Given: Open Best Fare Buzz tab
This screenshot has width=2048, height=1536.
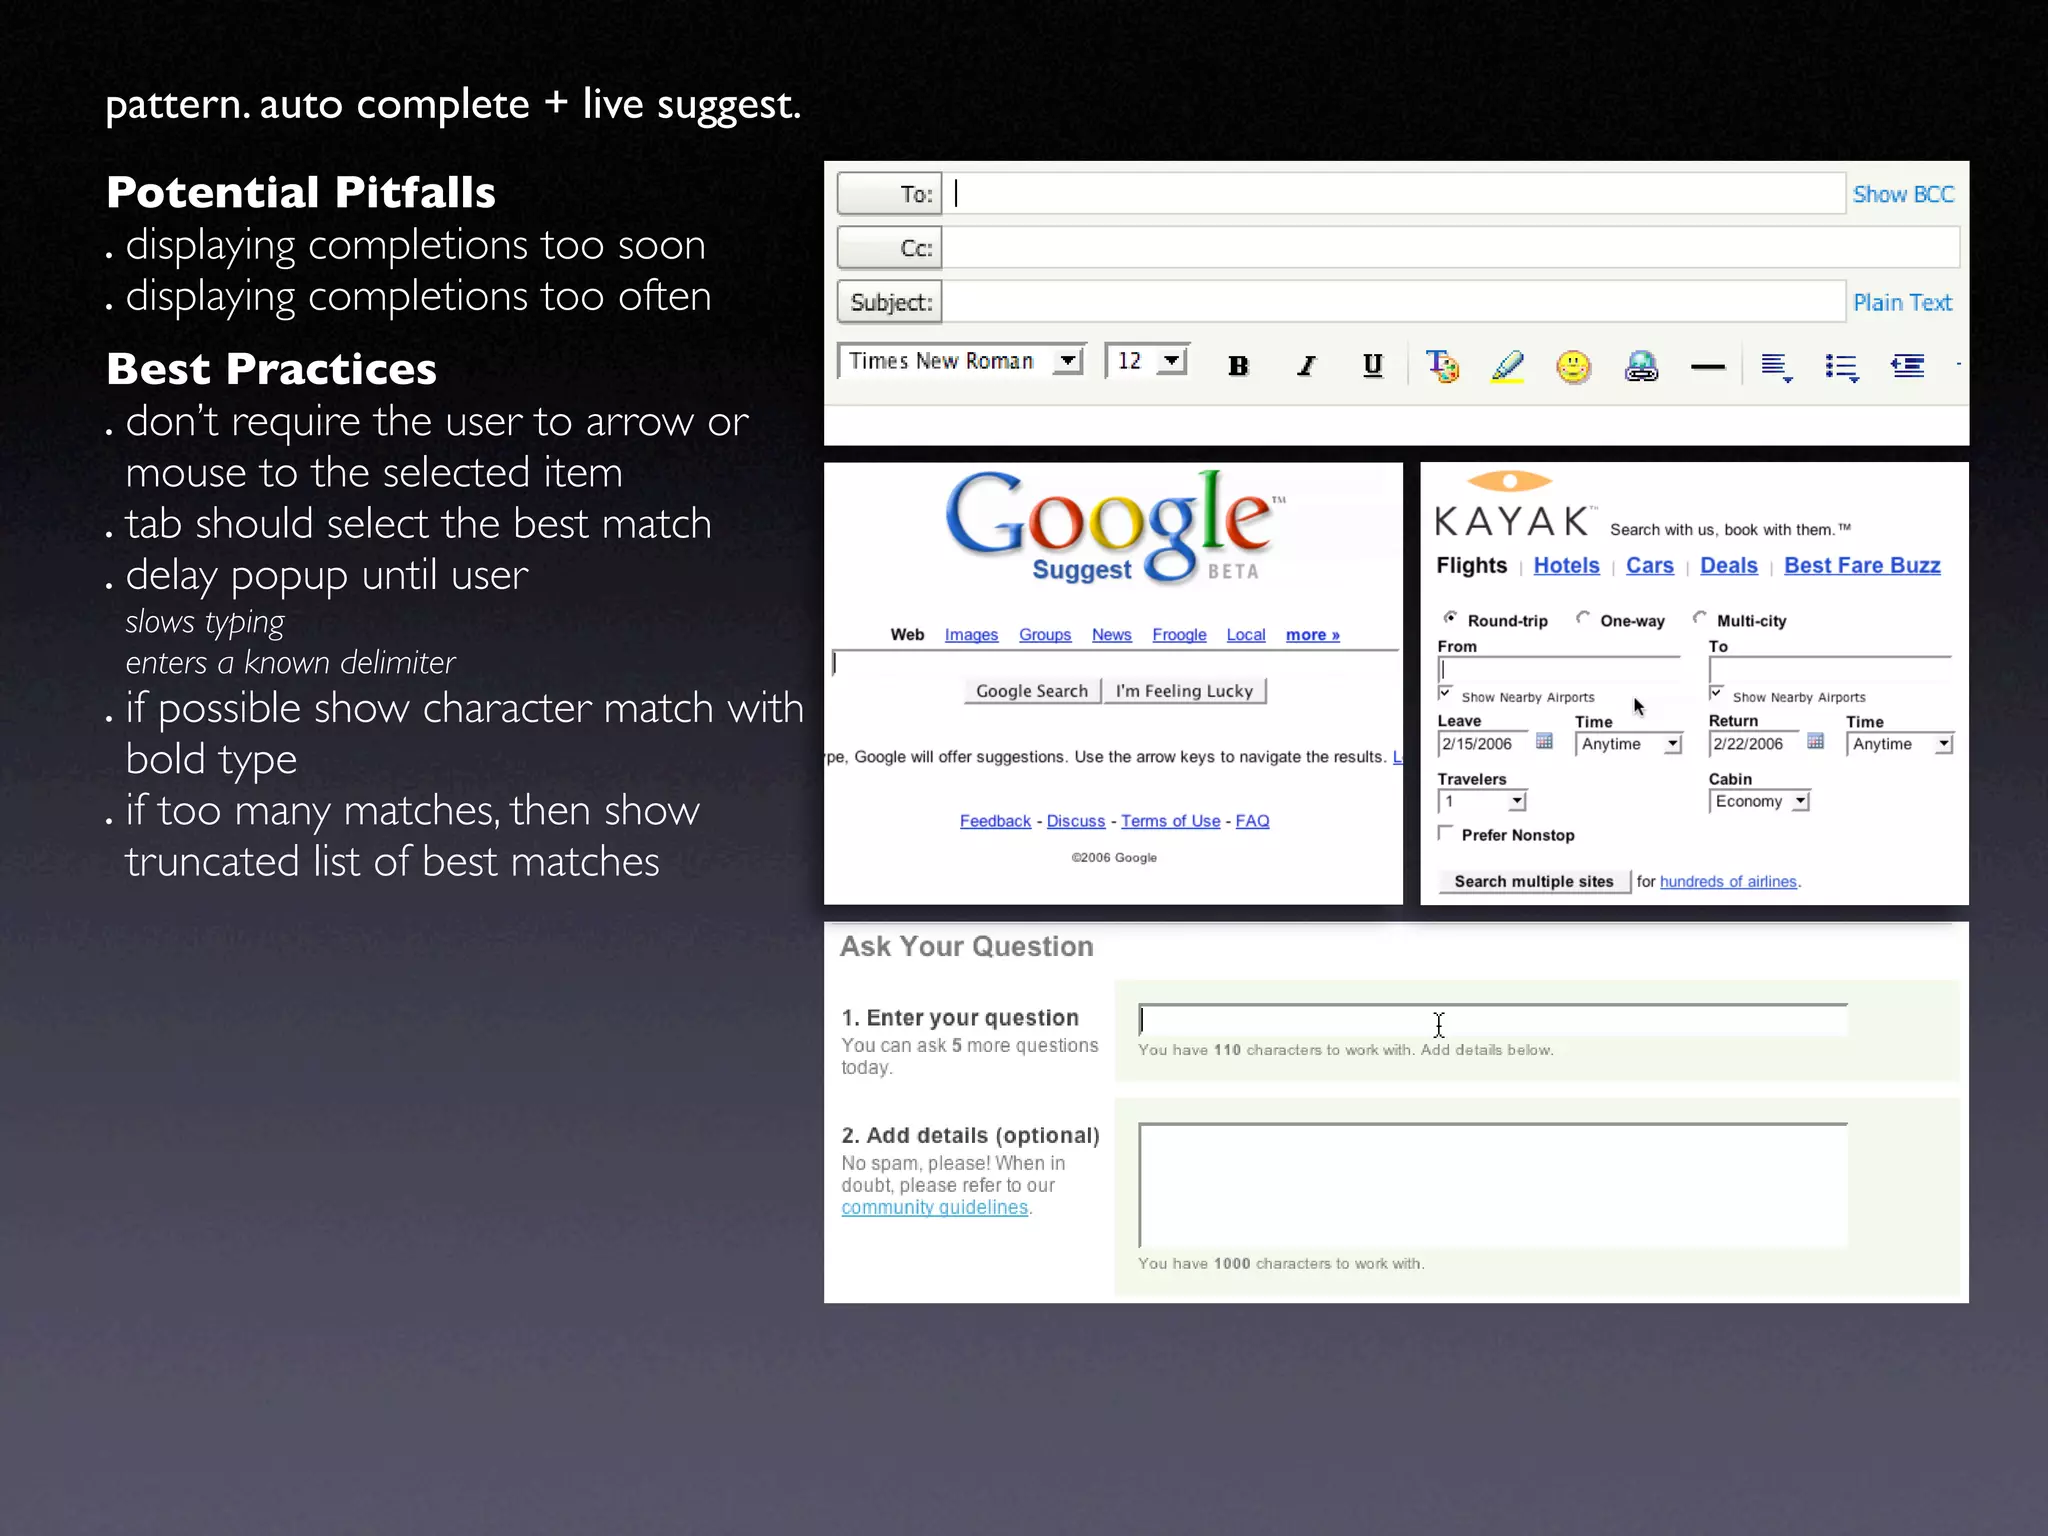Looking at the screenshot, I should (x=1862, y=566).
